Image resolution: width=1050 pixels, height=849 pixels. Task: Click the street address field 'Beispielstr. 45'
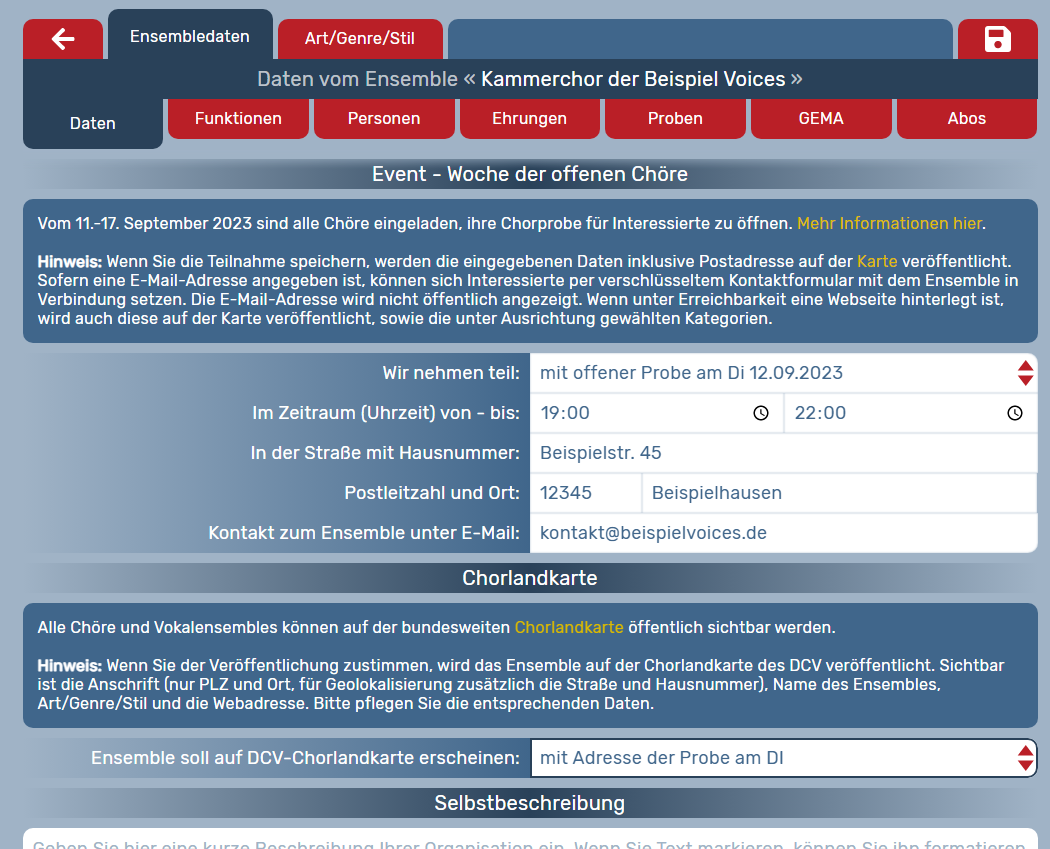click(x=783, y=453)
